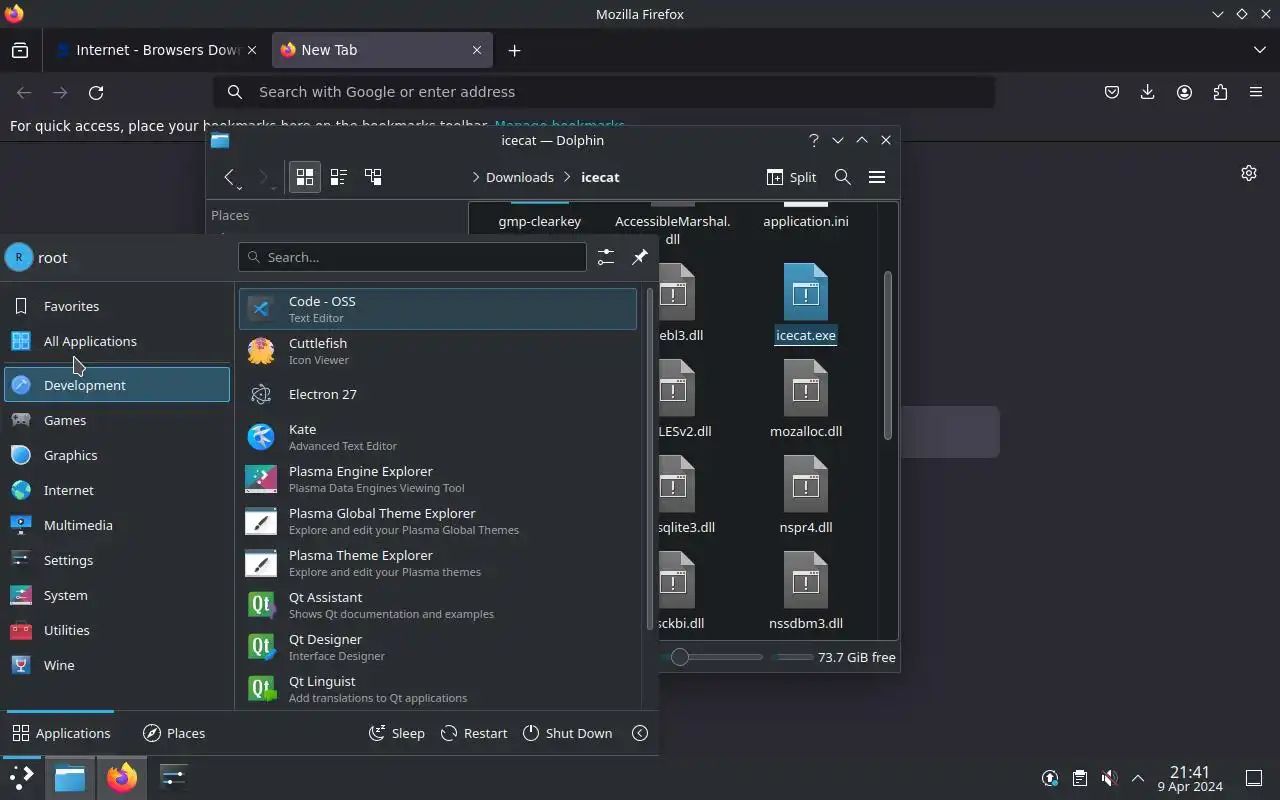Open Graphics category
The image size is (1280, 800).
click(x=117, y=455)
